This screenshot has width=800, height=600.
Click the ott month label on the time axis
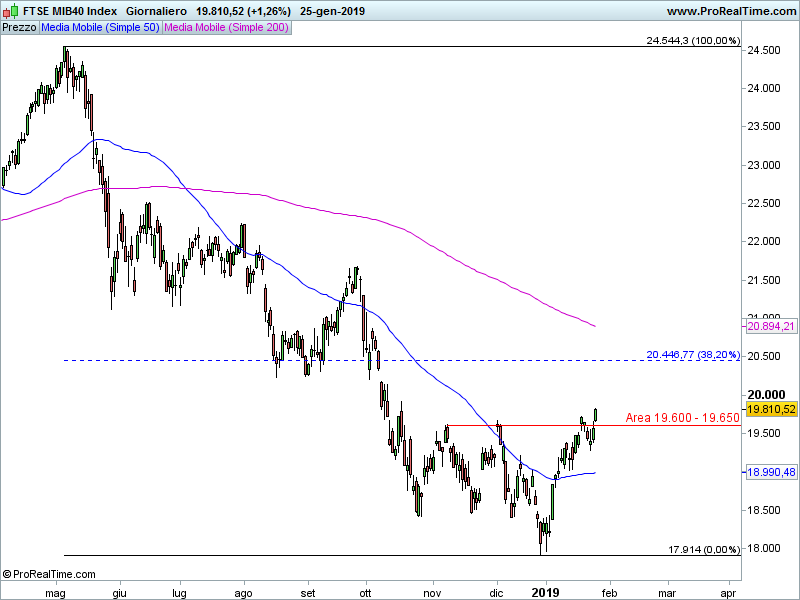click(365, 593)
